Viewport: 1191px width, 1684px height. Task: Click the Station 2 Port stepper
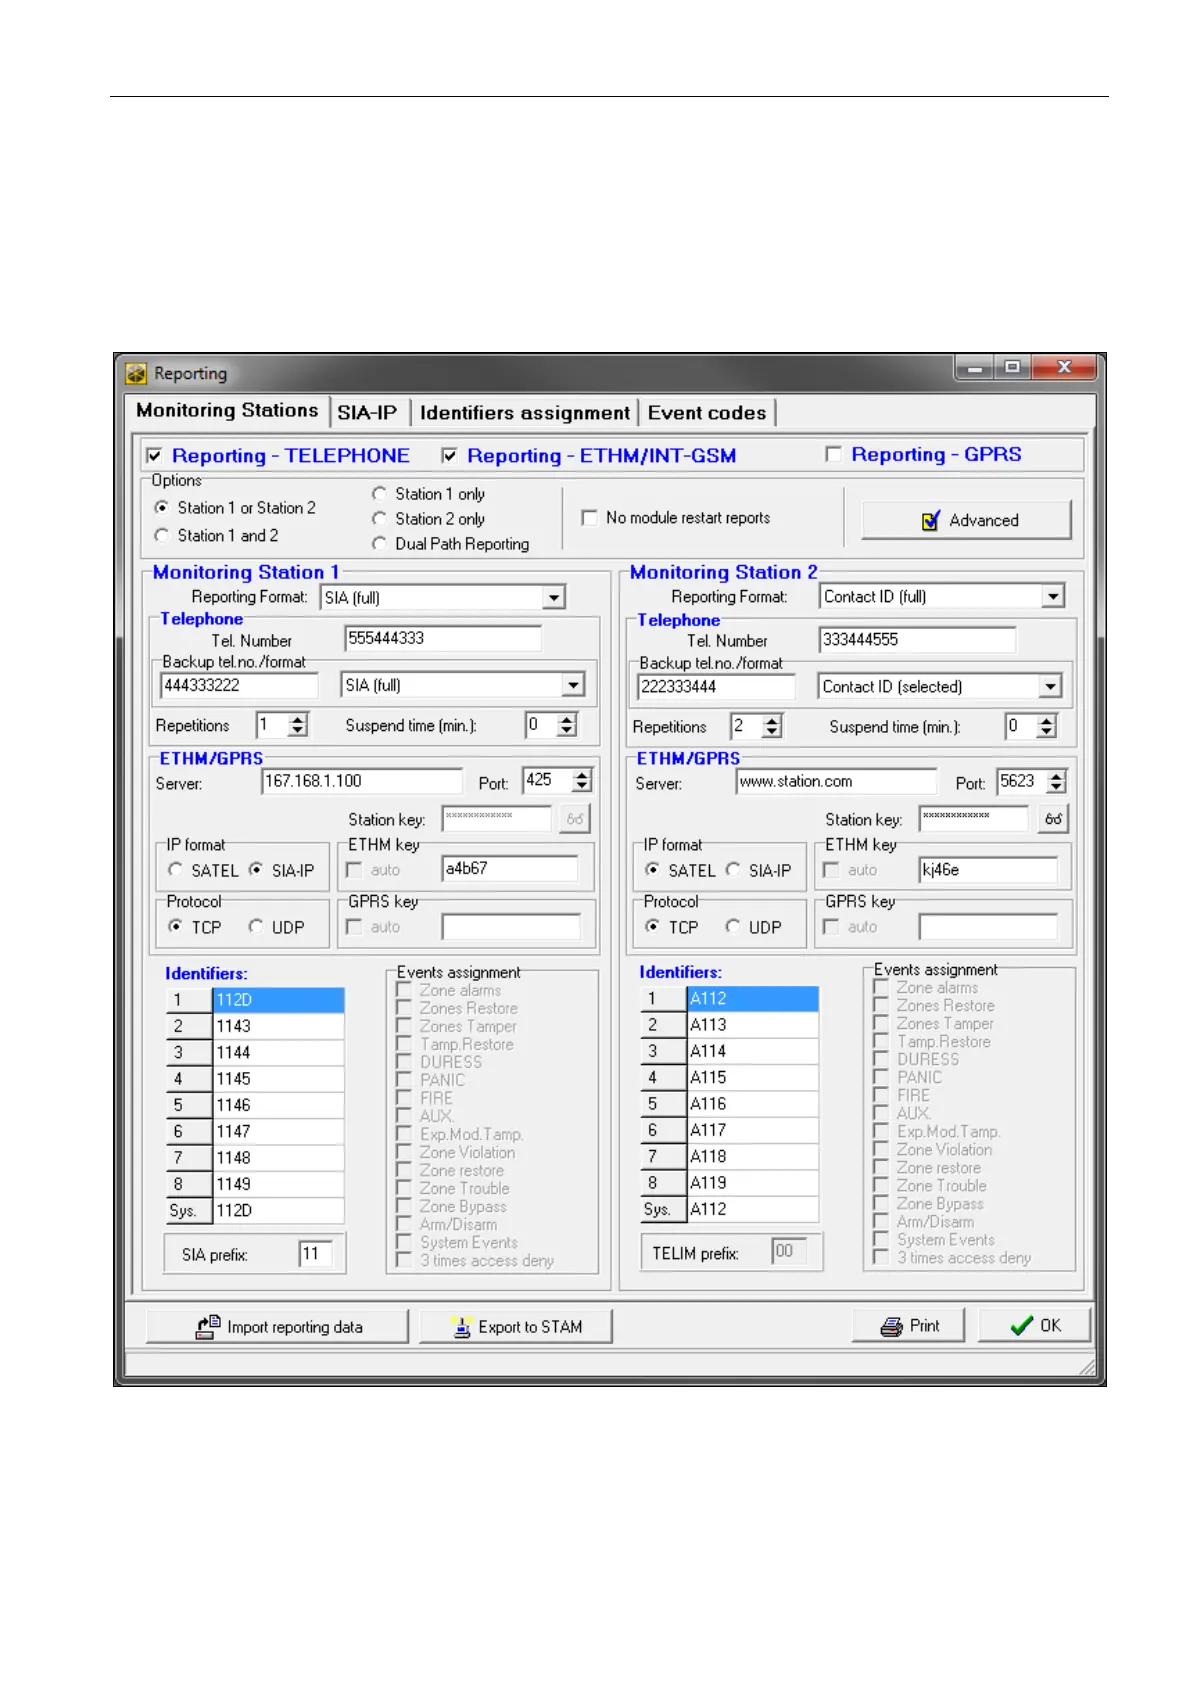coord(1057,782)
